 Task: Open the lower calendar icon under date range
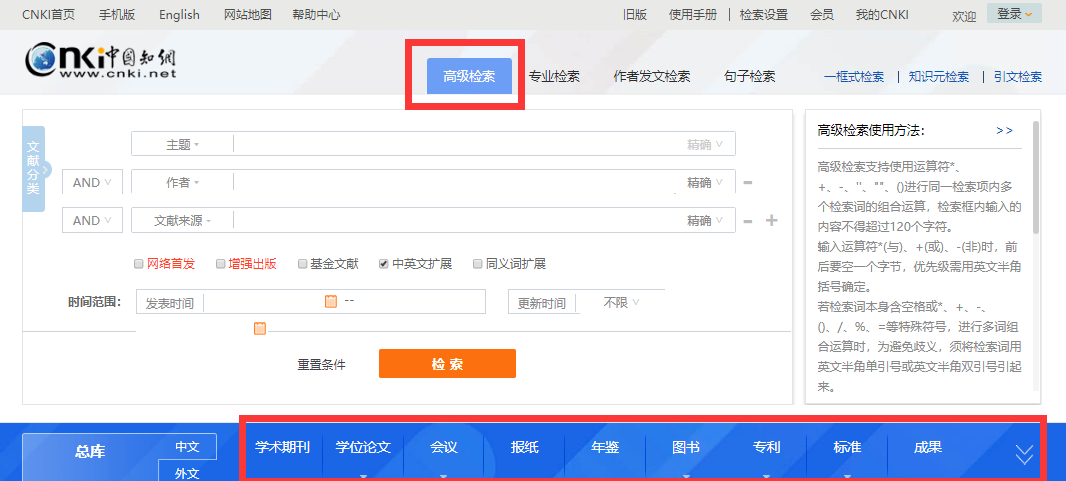click(x=260, y=329)
